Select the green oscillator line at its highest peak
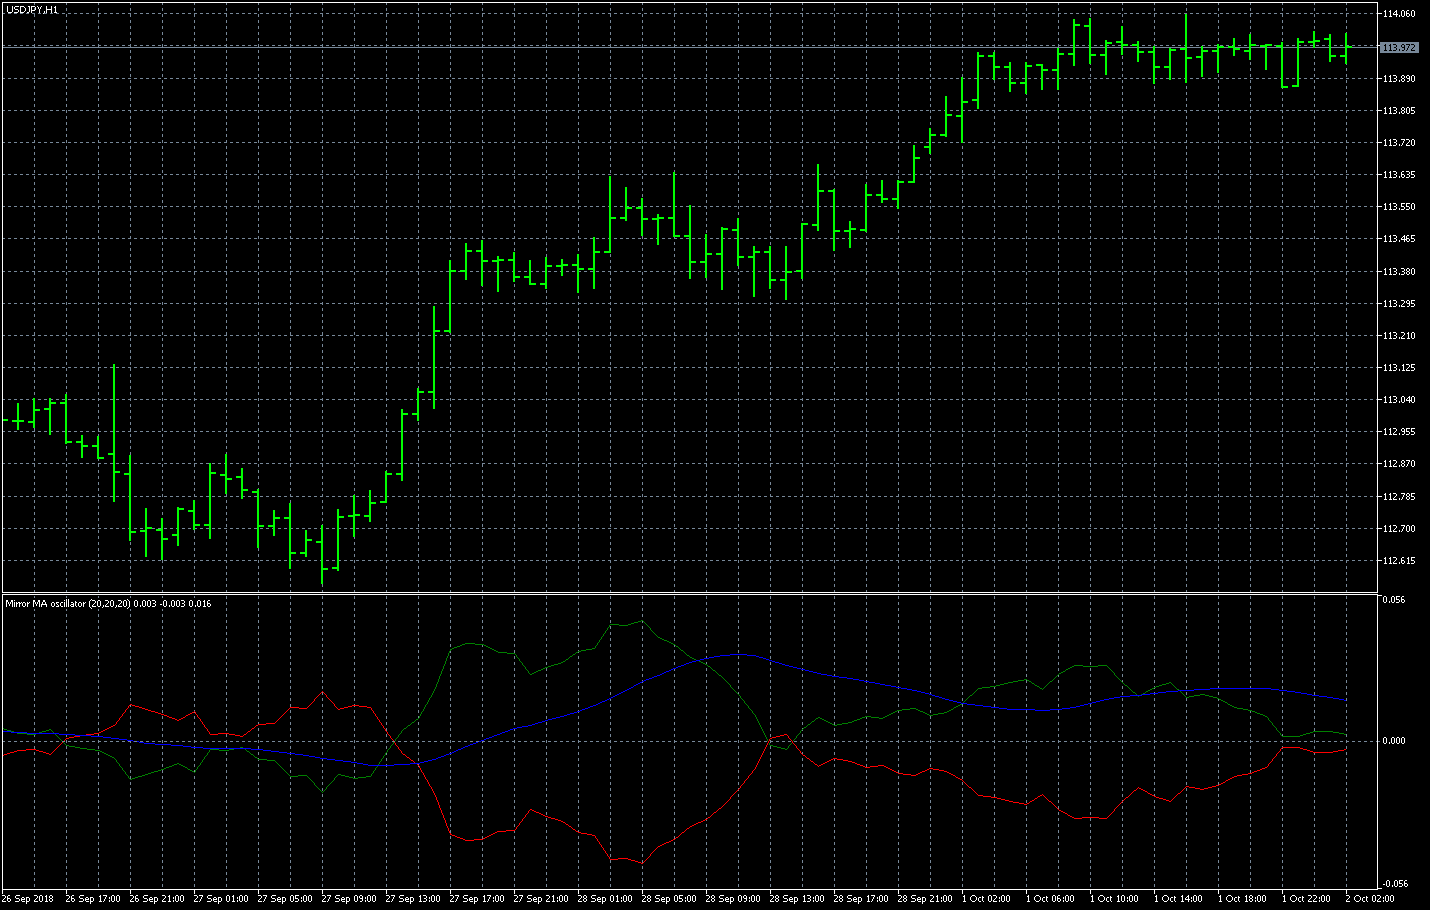The image size is (1430, 910). (641, 621)
